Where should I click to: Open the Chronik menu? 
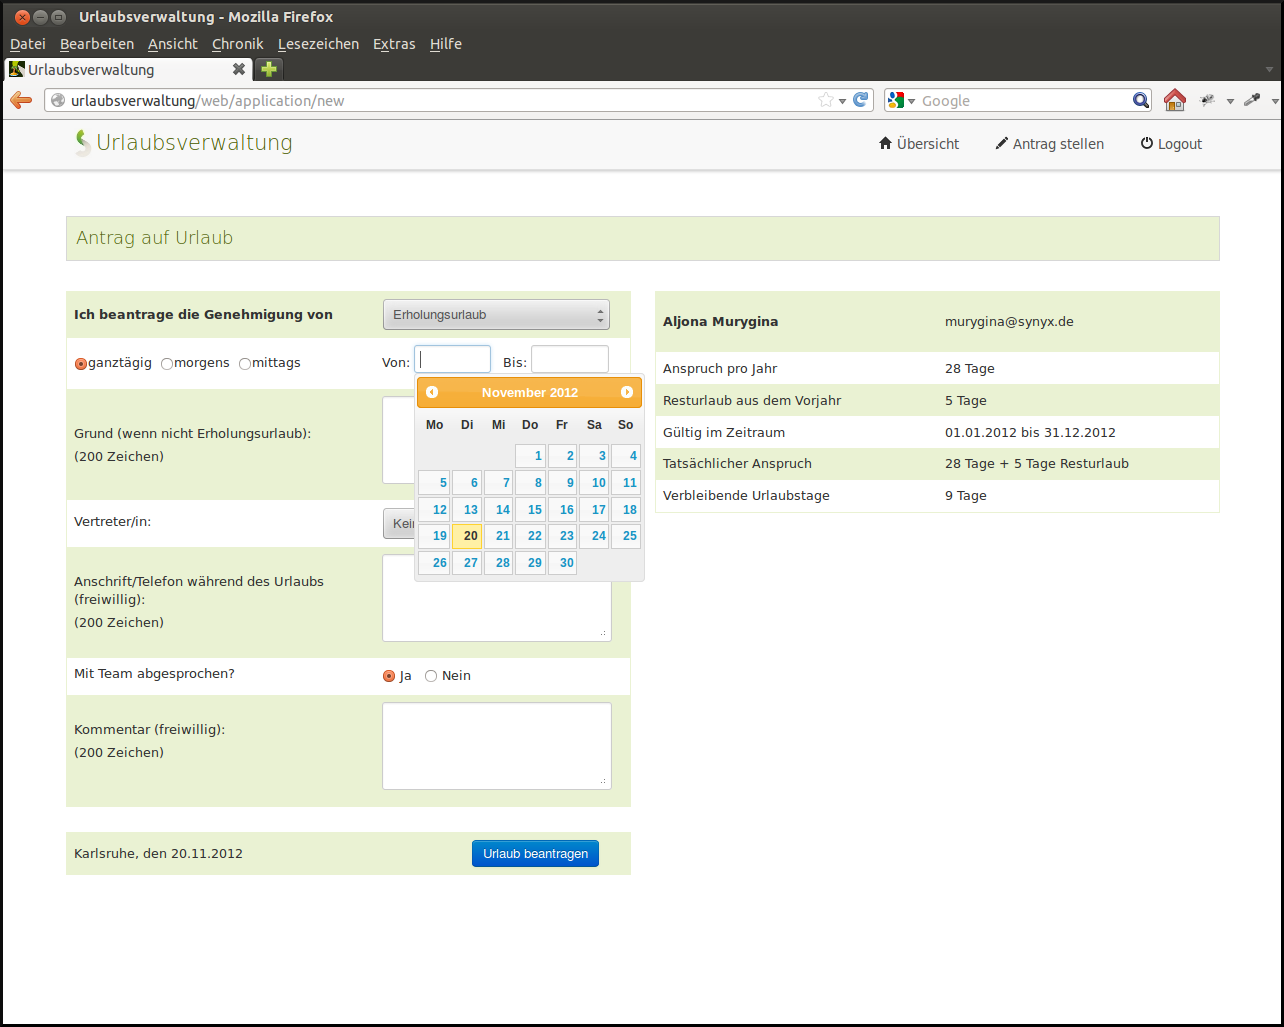[x=238, y=44]
